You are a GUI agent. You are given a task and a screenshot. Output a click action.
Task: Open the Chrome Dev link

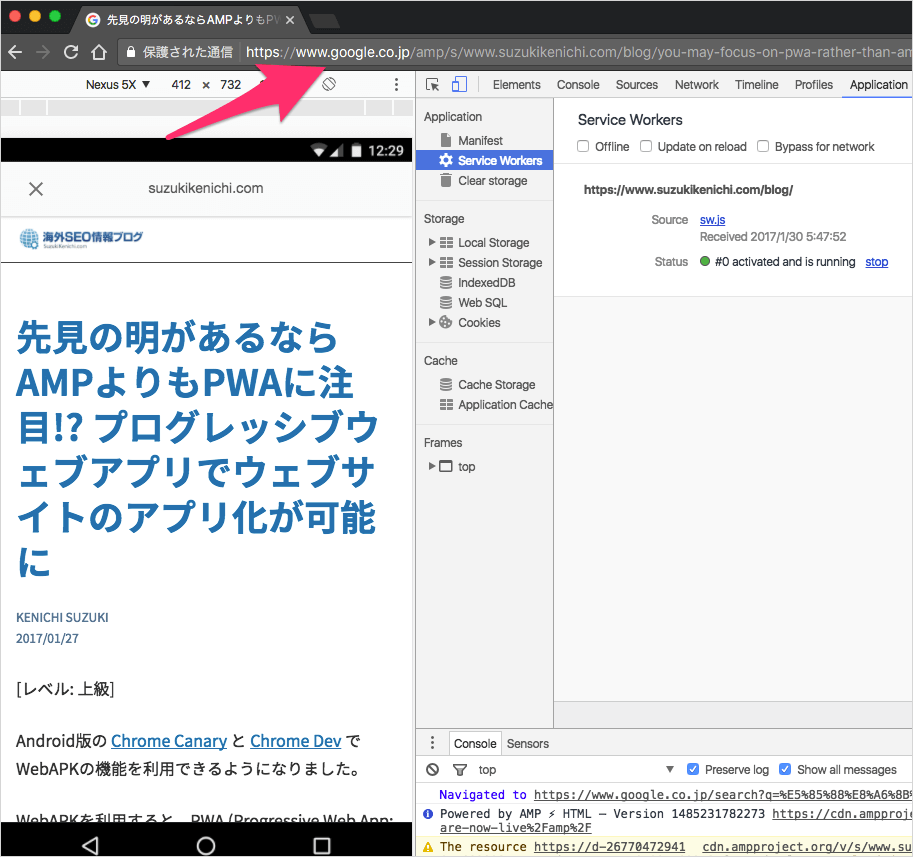[295, 741]
